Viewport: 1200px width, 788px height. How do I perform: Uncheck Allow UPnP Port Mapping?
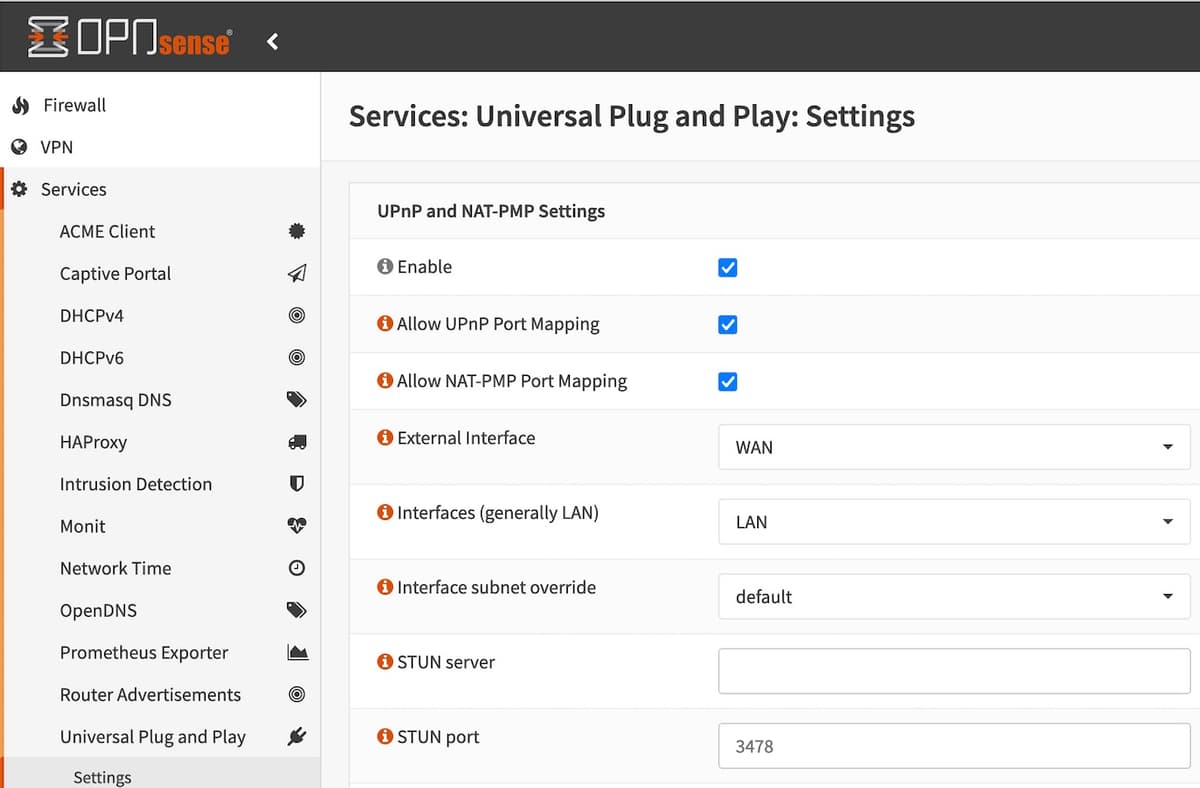(x=727, y=324)
